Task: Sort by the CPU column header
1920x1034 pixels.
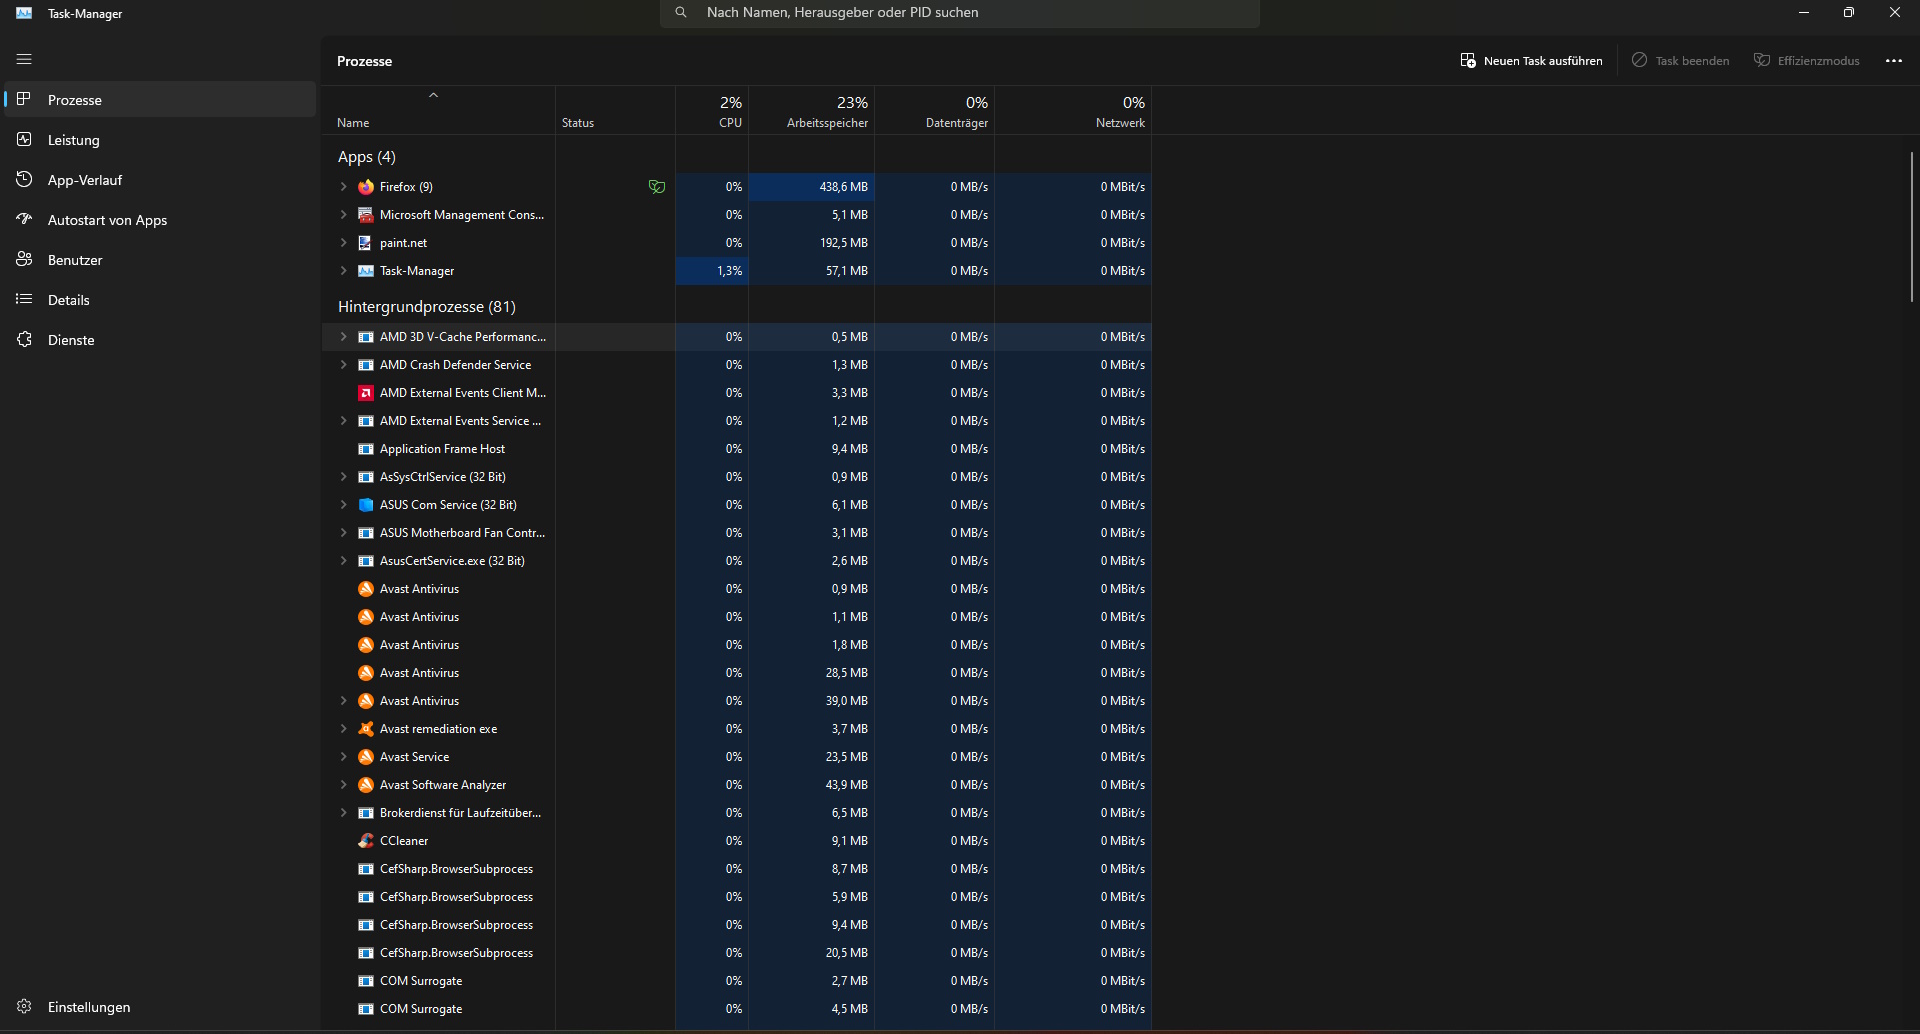Action: [712, 110]
